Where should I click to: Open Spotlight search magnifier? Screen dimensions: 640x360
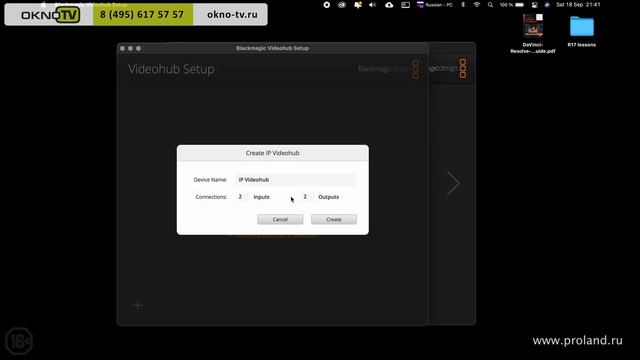[490, 5]
